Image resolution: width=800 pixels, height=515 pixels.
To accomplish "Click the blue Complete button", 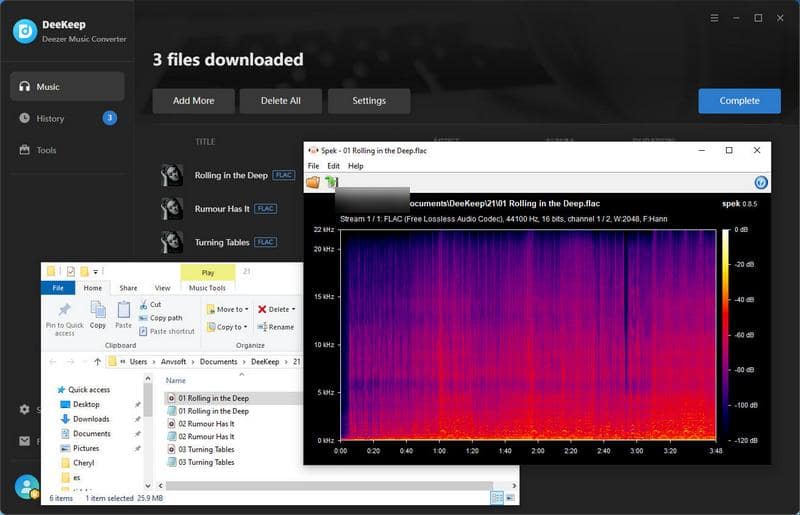I will click(739, 101).
